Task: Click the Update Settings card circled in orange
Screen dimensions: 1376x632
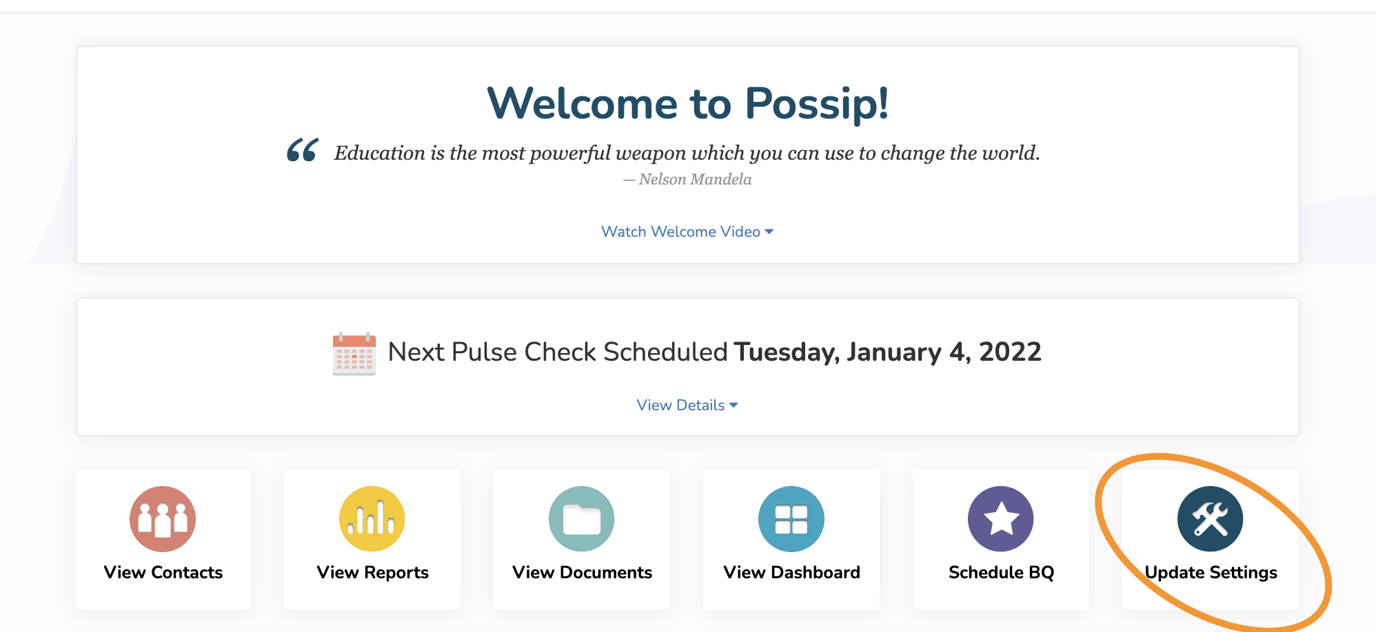Action: click(x=1210, y=540)
